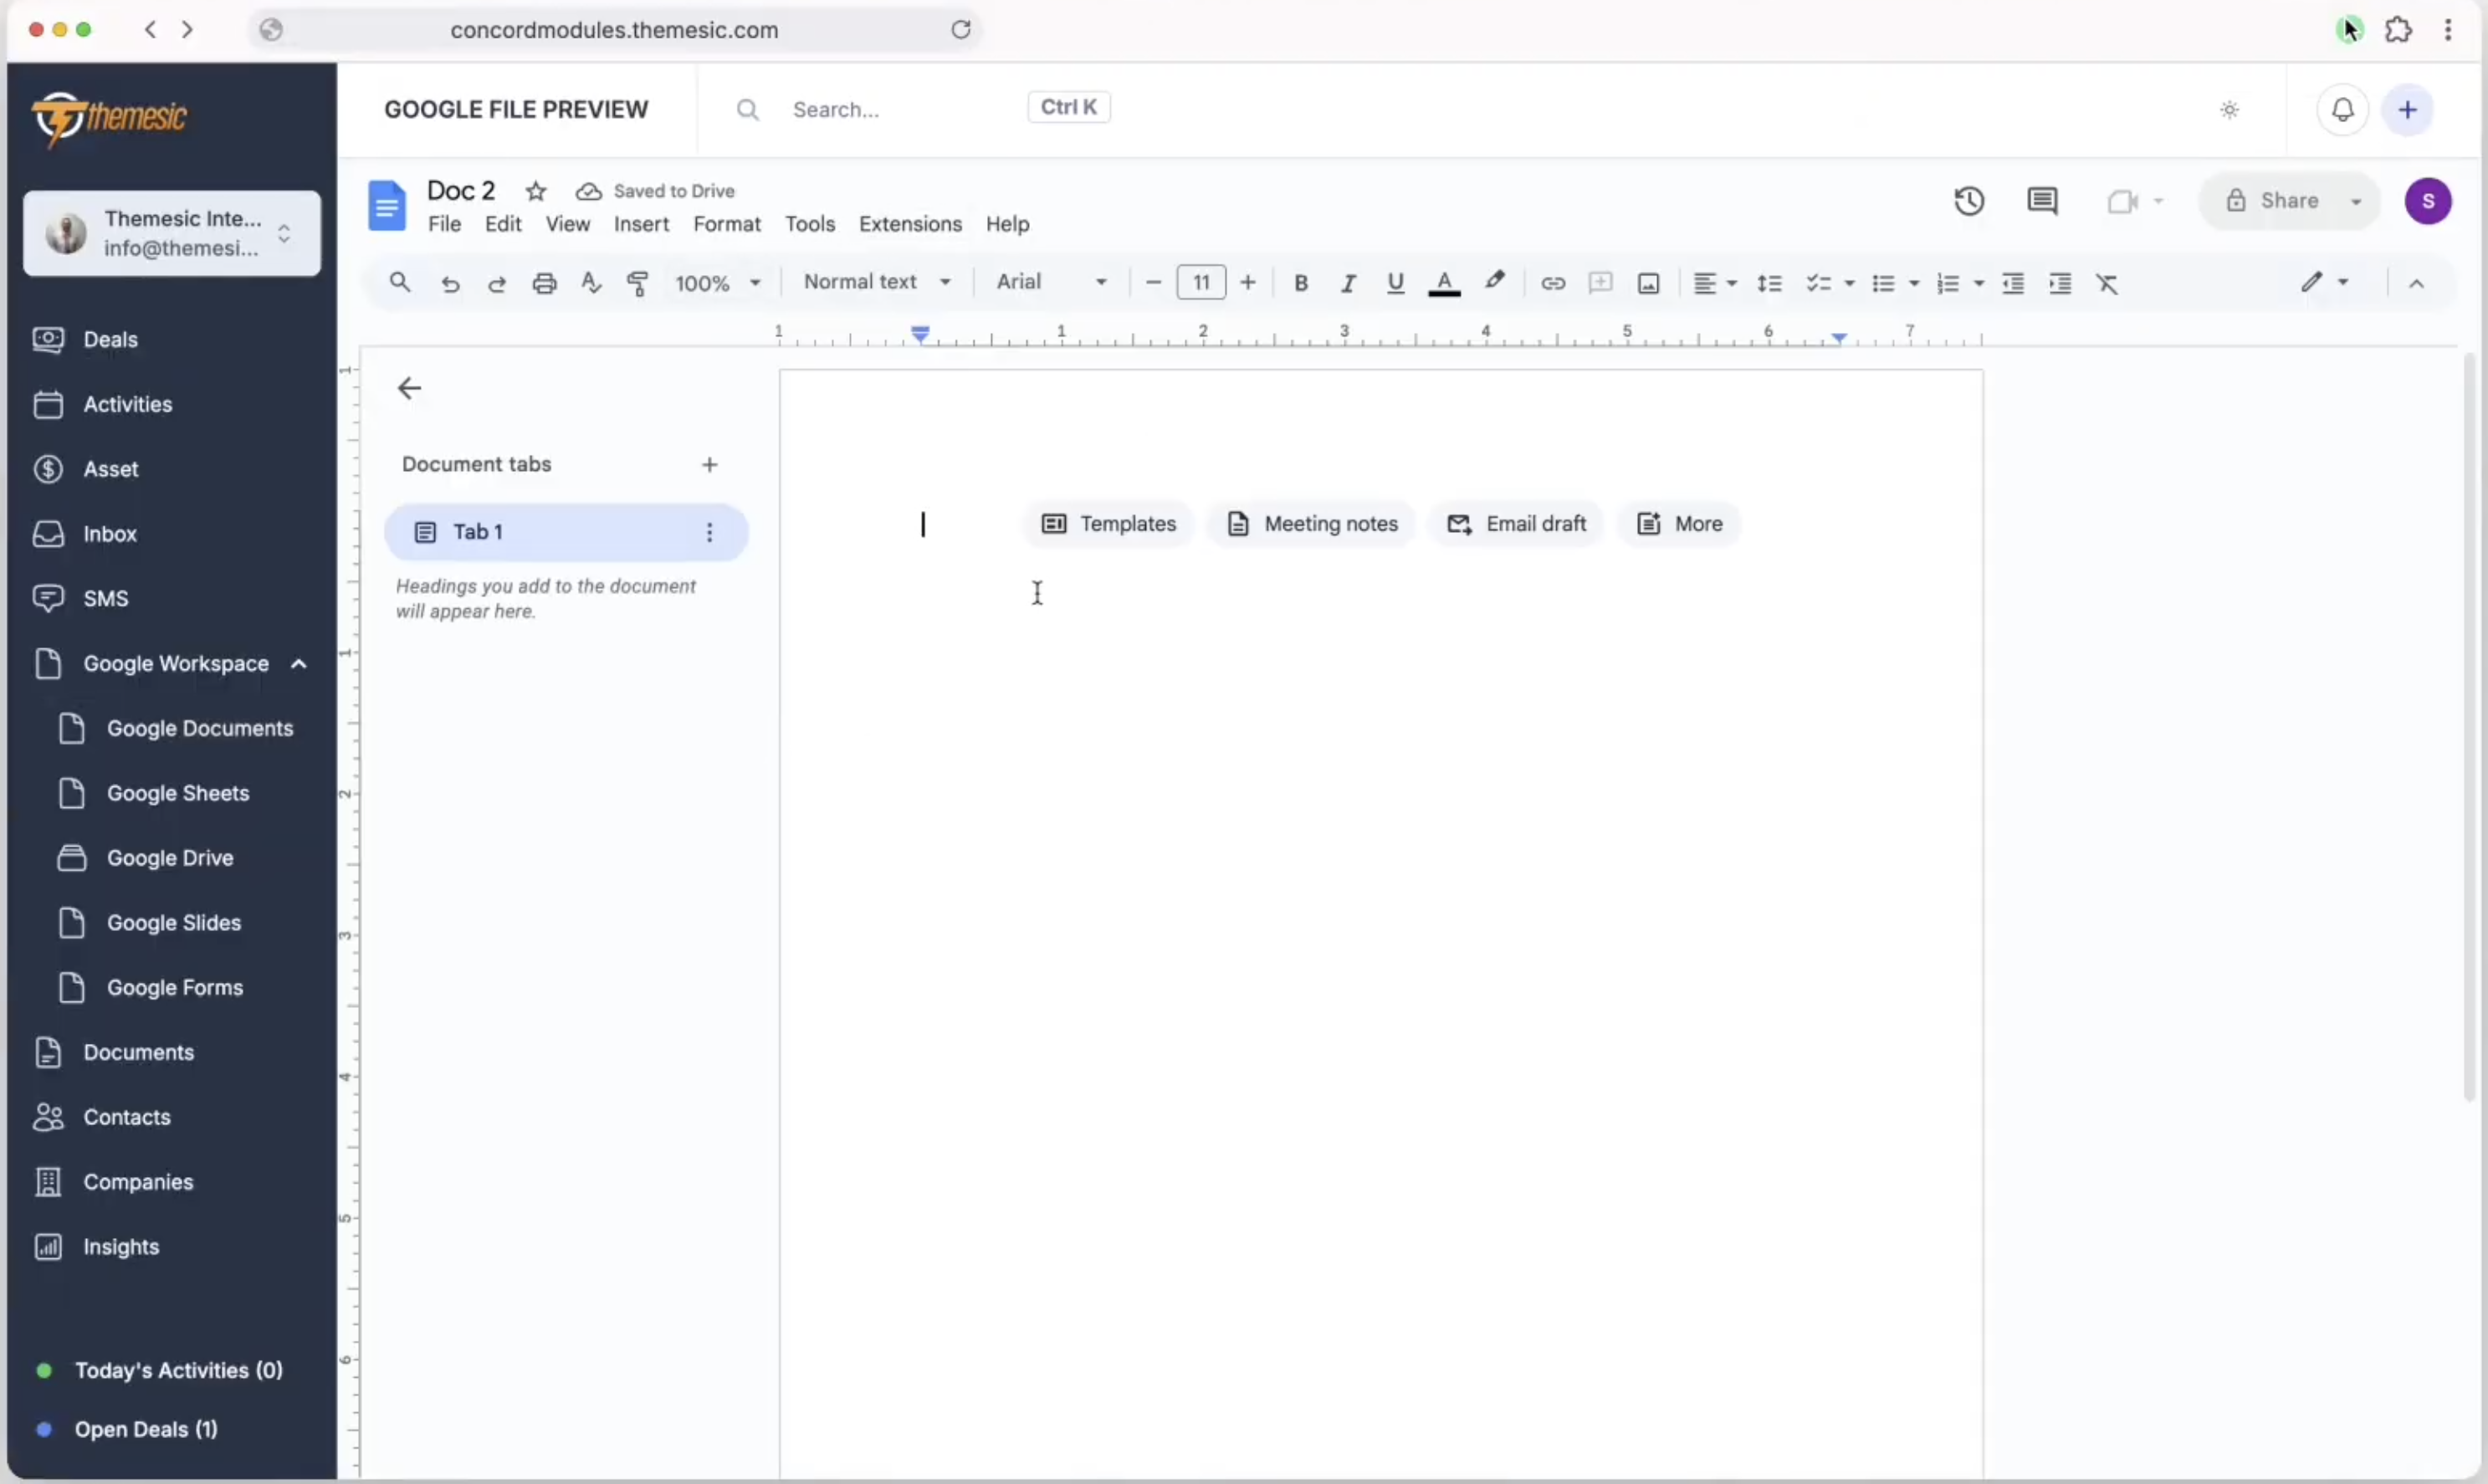Toggle underline formatting
2488x1484 pixels.
pos(1396,283)
